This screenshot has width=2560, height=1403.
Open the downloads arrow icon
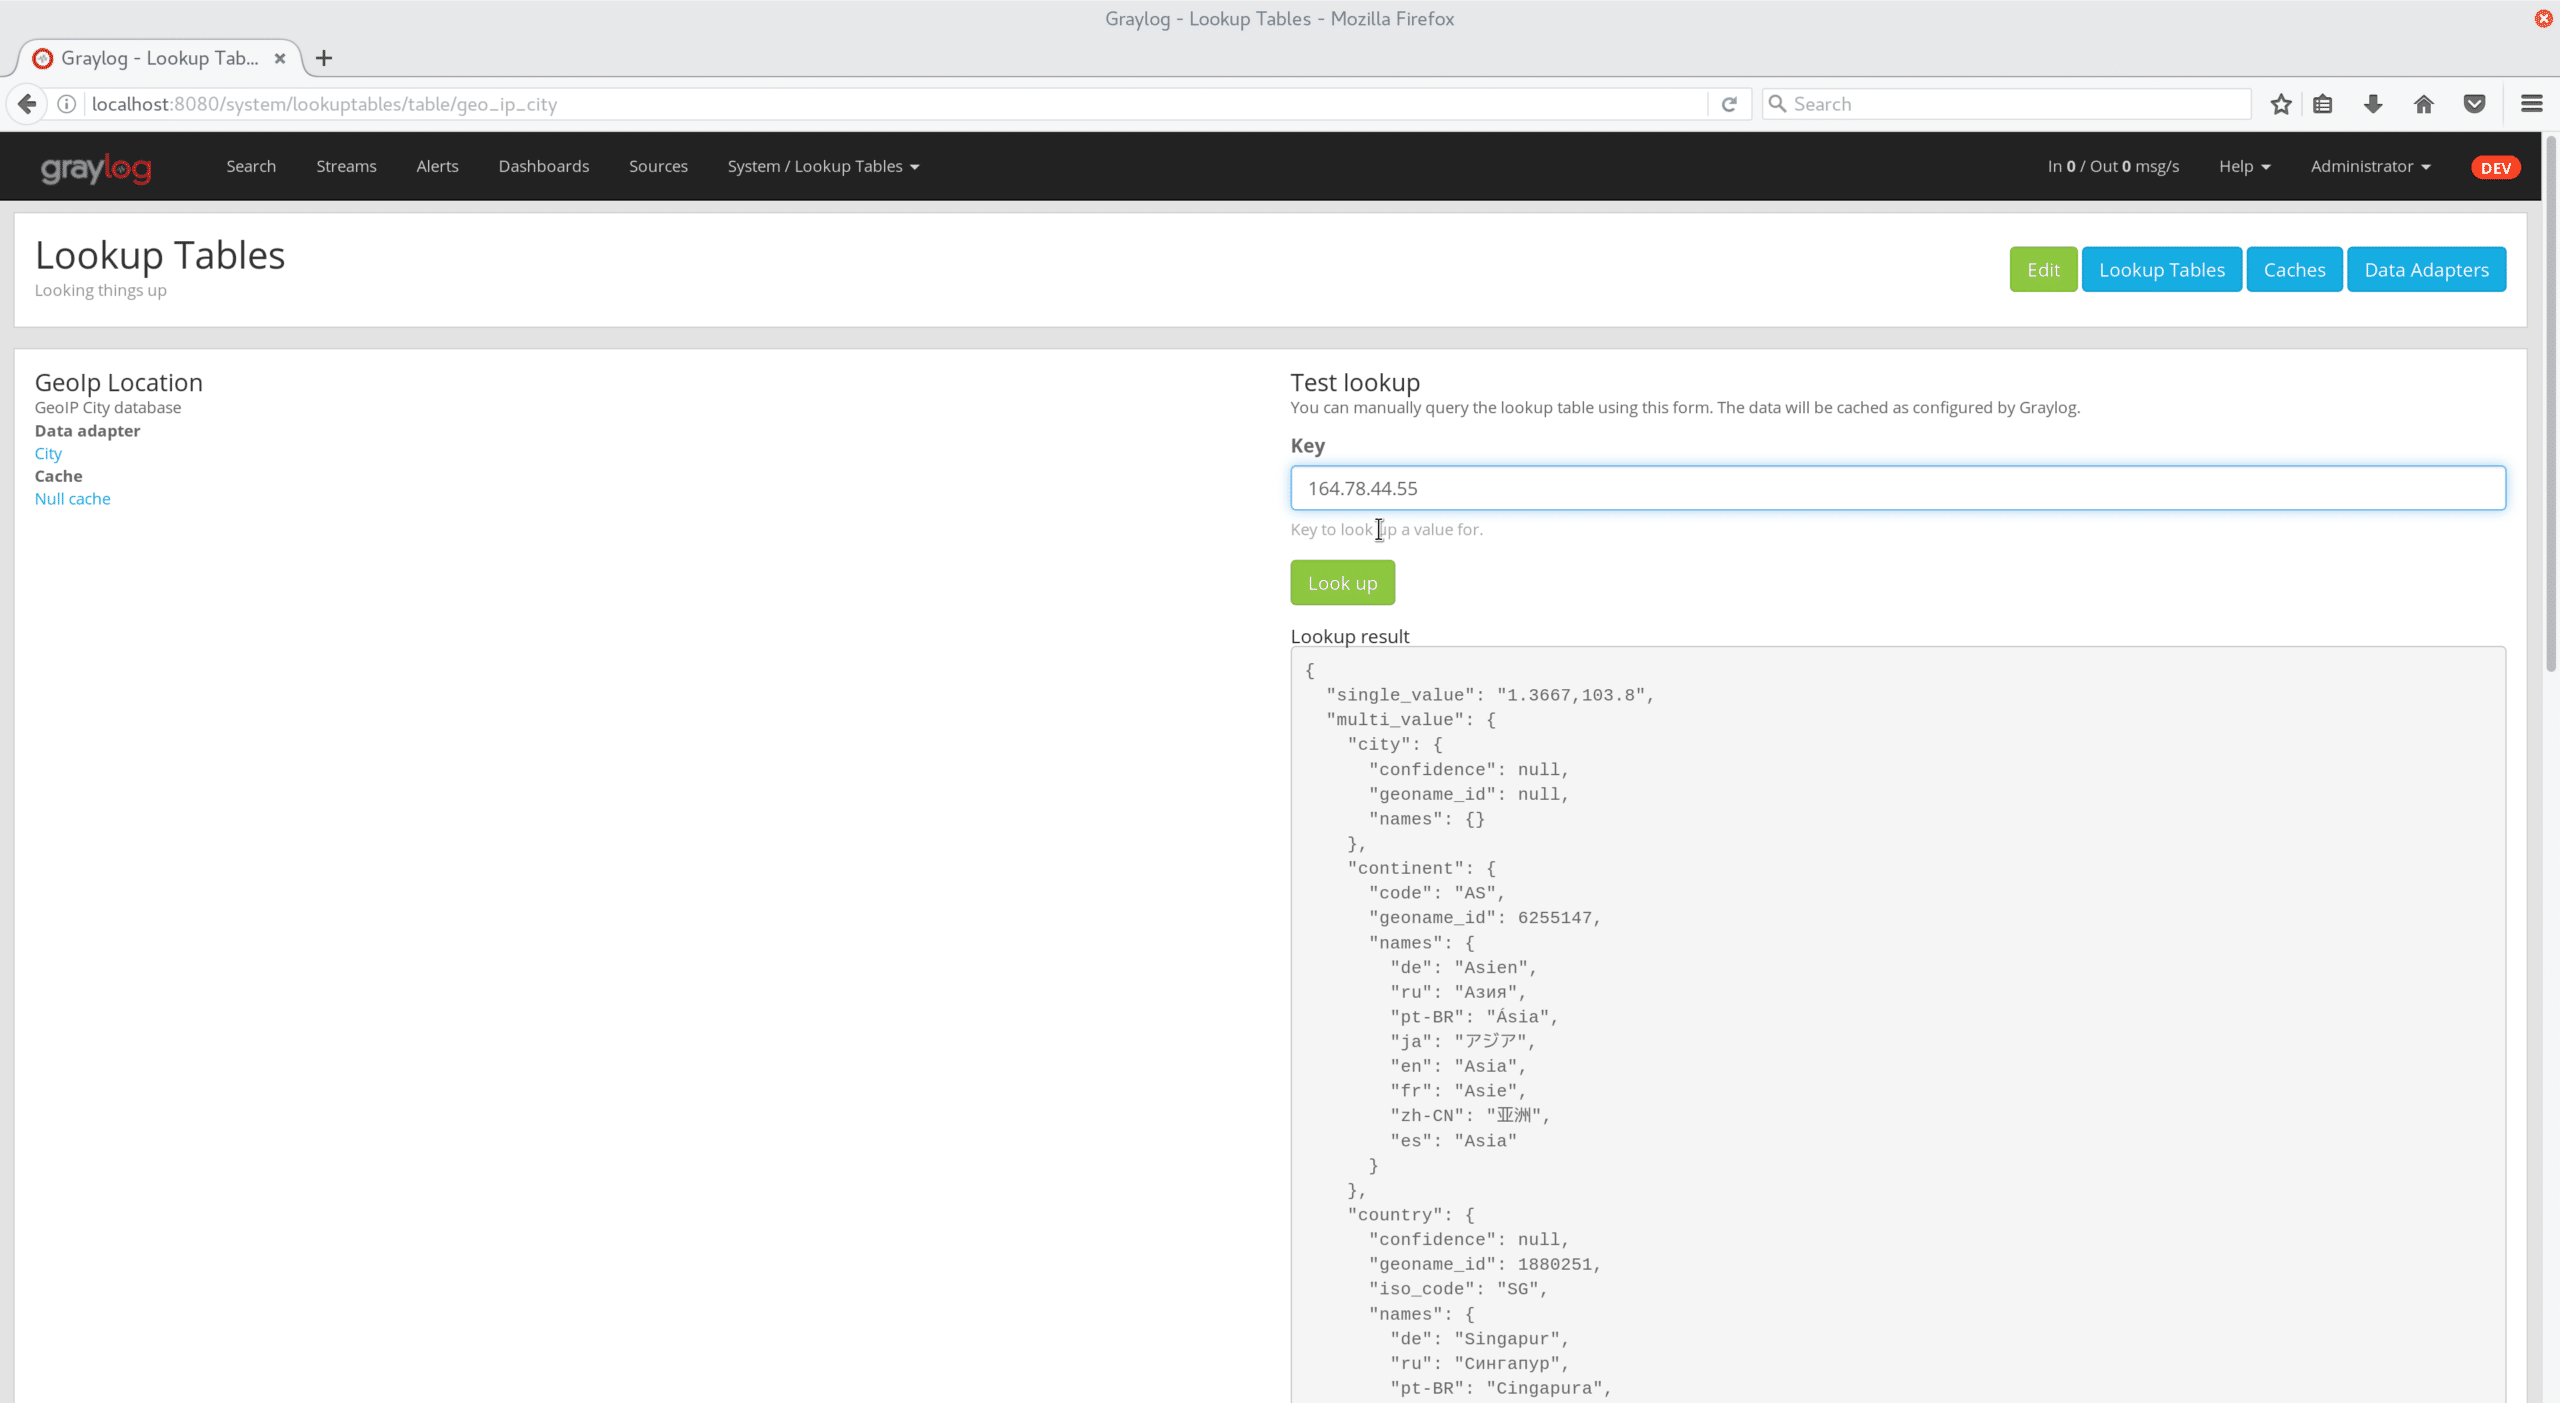click(x=2373, y=104)
